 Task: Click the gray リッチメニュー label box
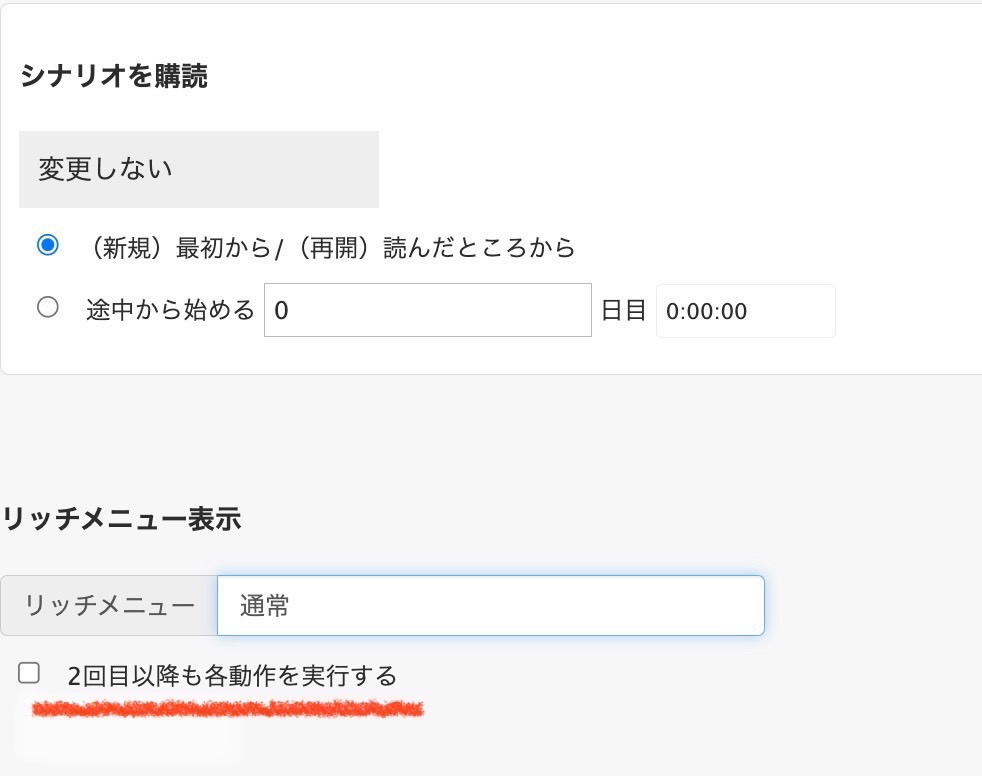[109, 606]
